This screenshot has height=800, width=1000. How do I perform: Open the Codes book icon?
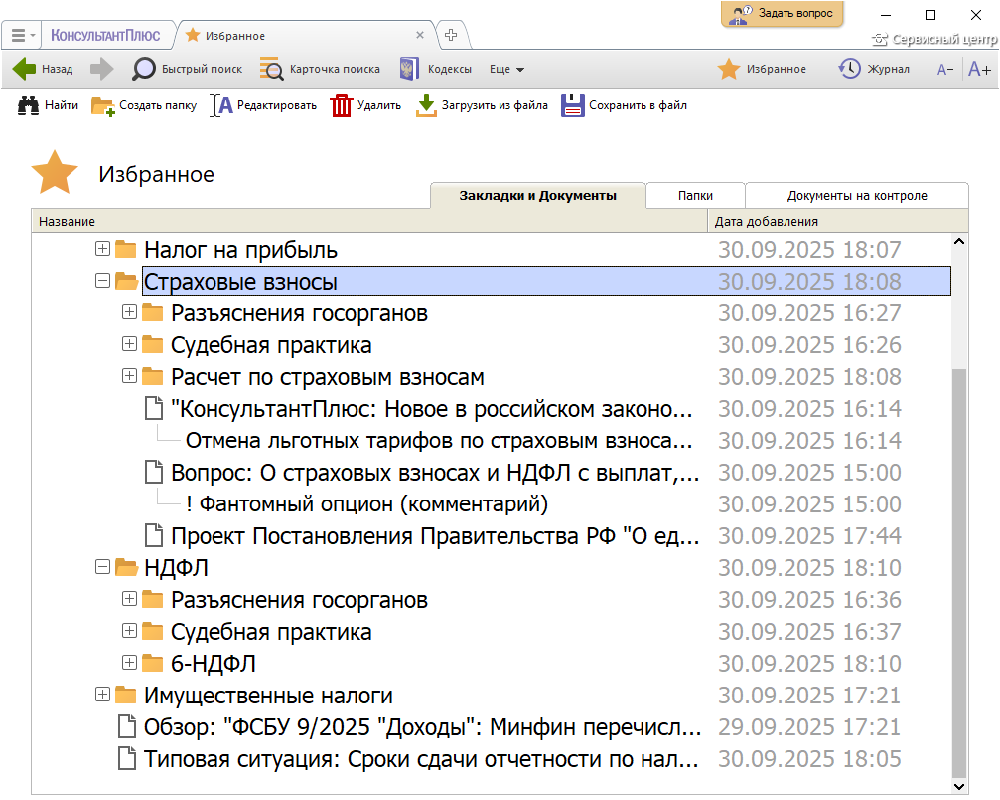[408, 69]
